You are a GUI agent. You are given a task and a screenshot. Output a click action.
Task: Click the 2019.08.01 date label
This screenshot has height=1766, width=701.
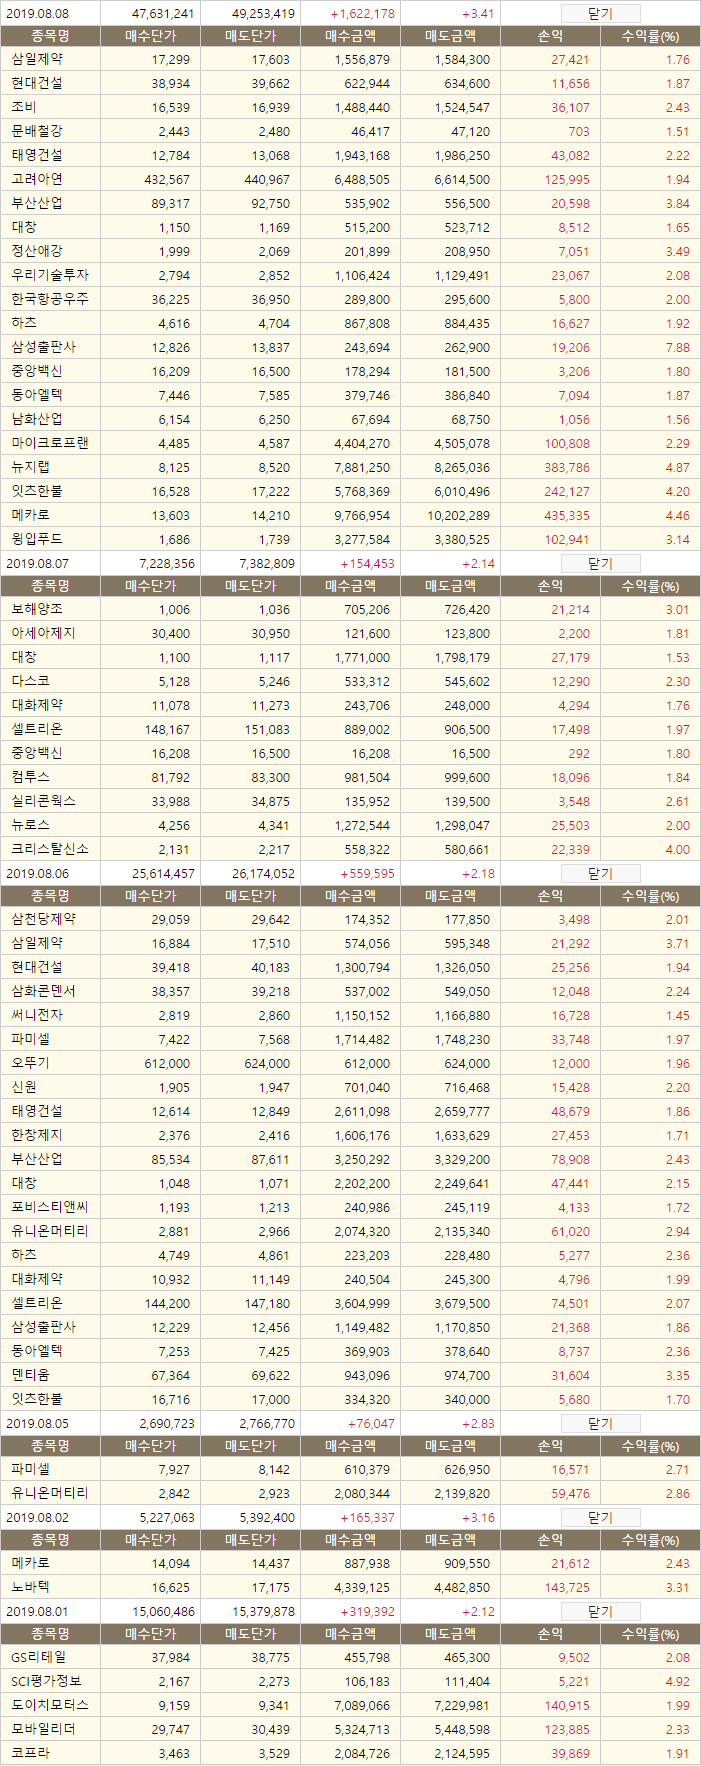(x=37, y=1612)
